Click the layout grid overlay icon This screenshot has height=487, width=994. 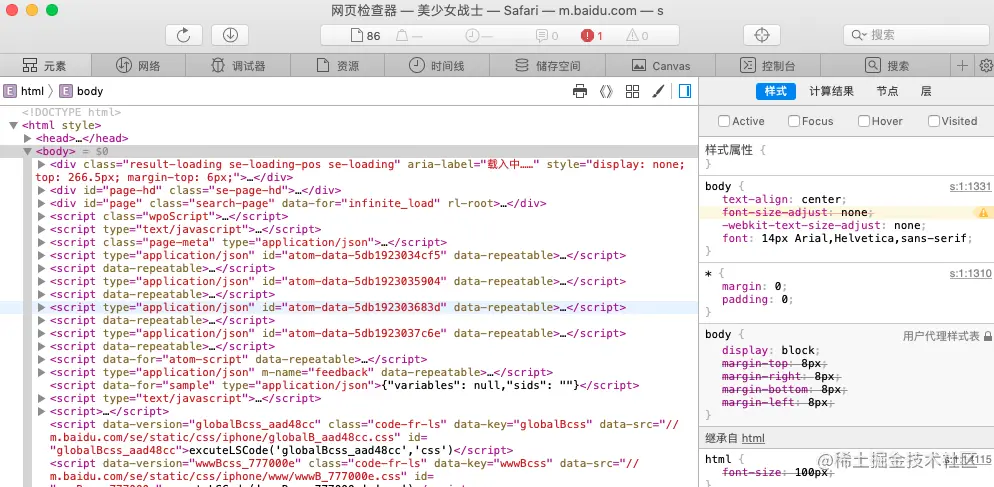pos(632,91)
